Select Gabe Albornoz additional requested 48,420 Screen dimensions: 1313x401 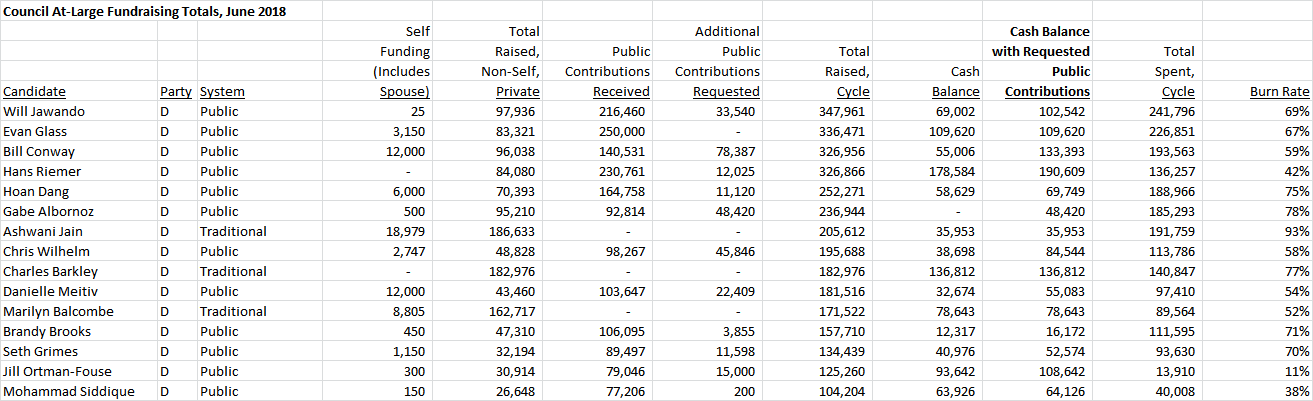708,211
